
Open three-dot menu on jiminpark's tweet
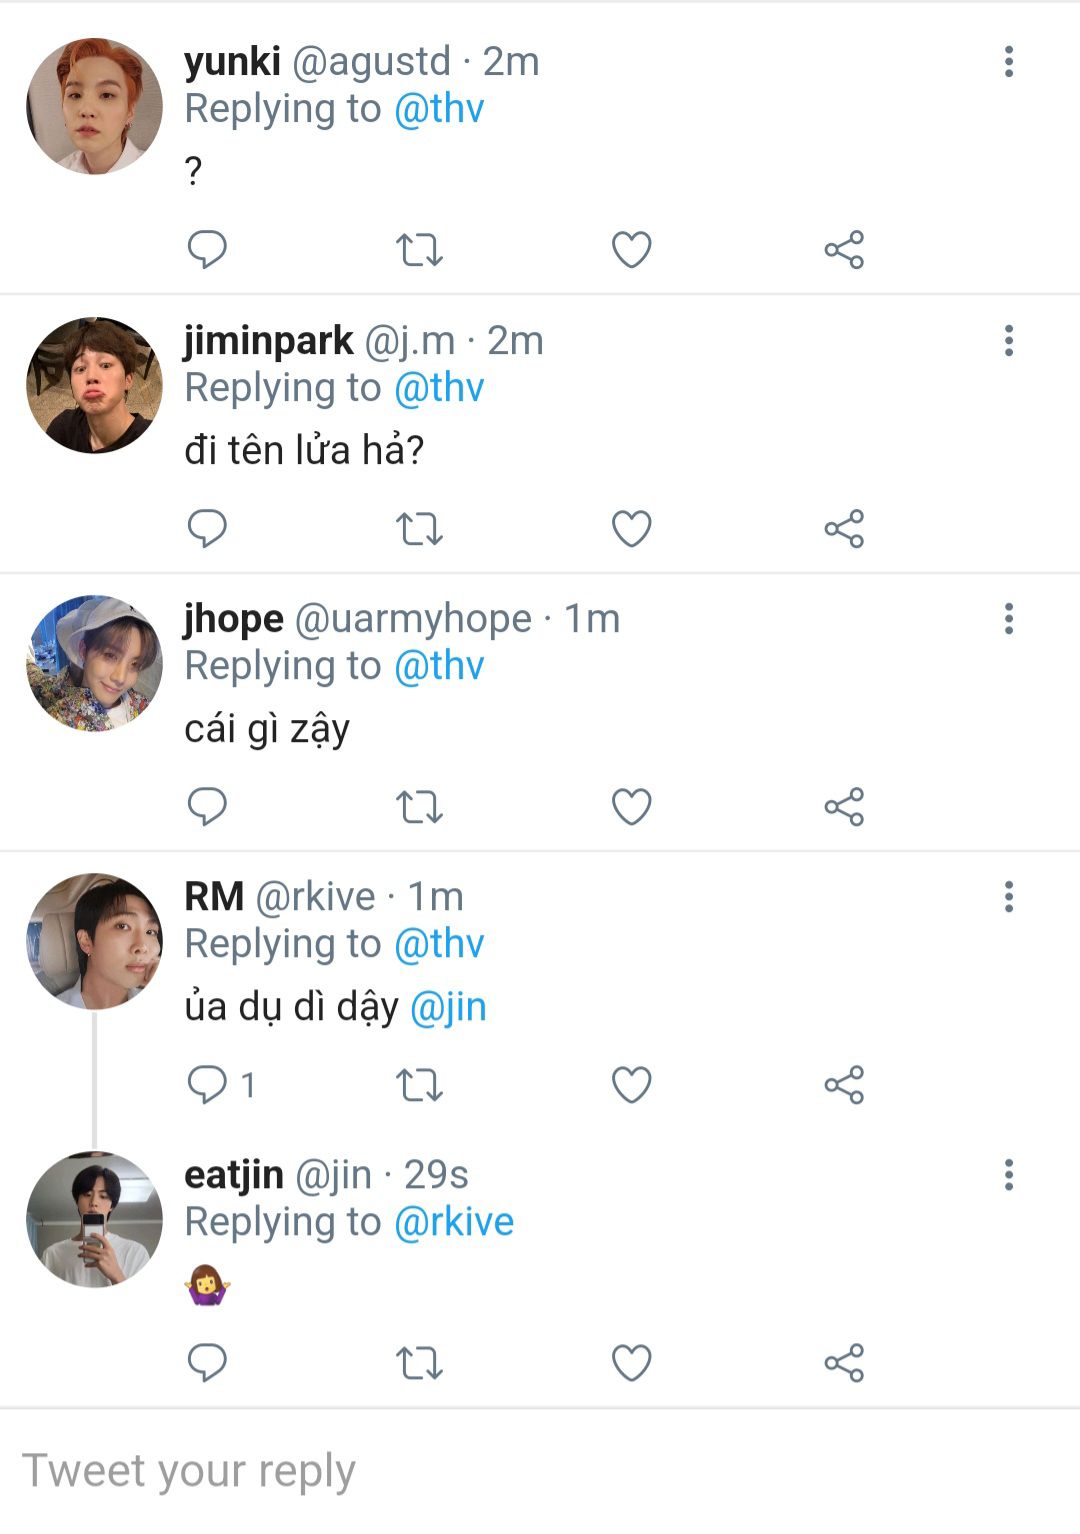1009,341
